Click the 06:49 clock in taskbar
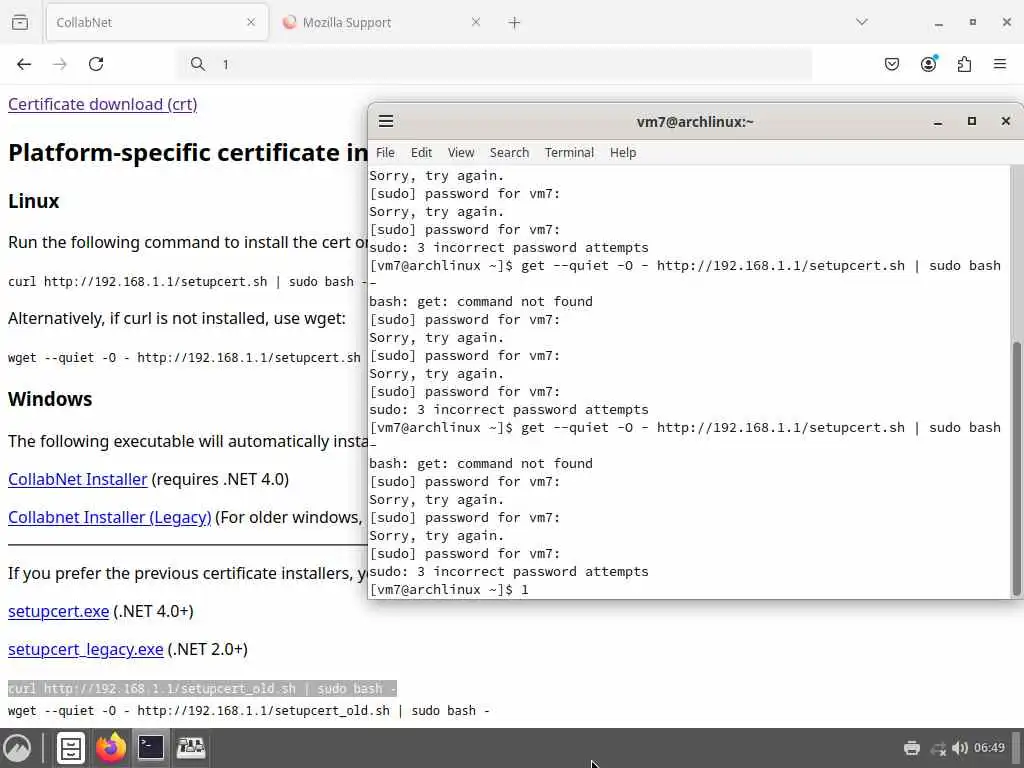Viewport: 1024px width, 768px height. [989, 748]
